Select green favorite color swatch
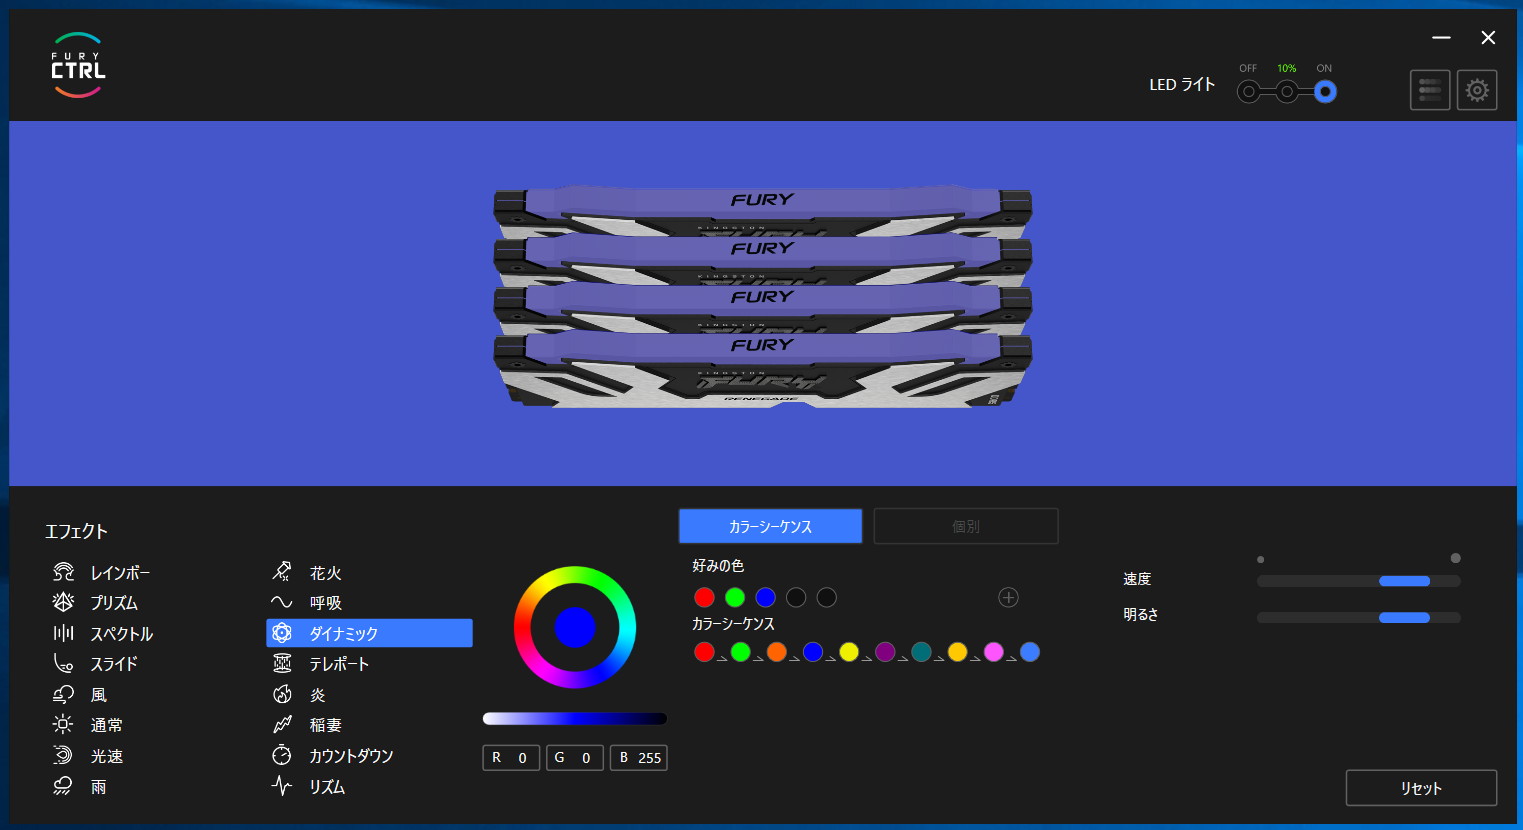 click(x=735, y=597)
